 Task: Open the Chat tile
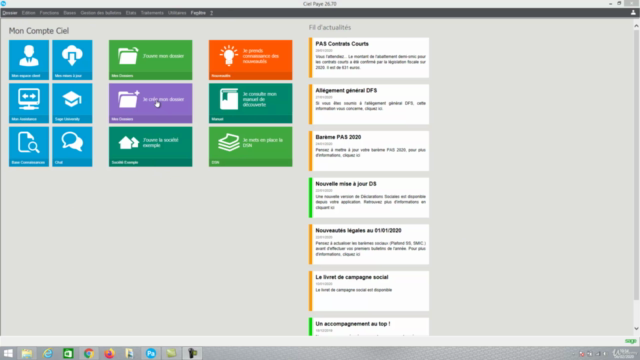pos(72,147)
